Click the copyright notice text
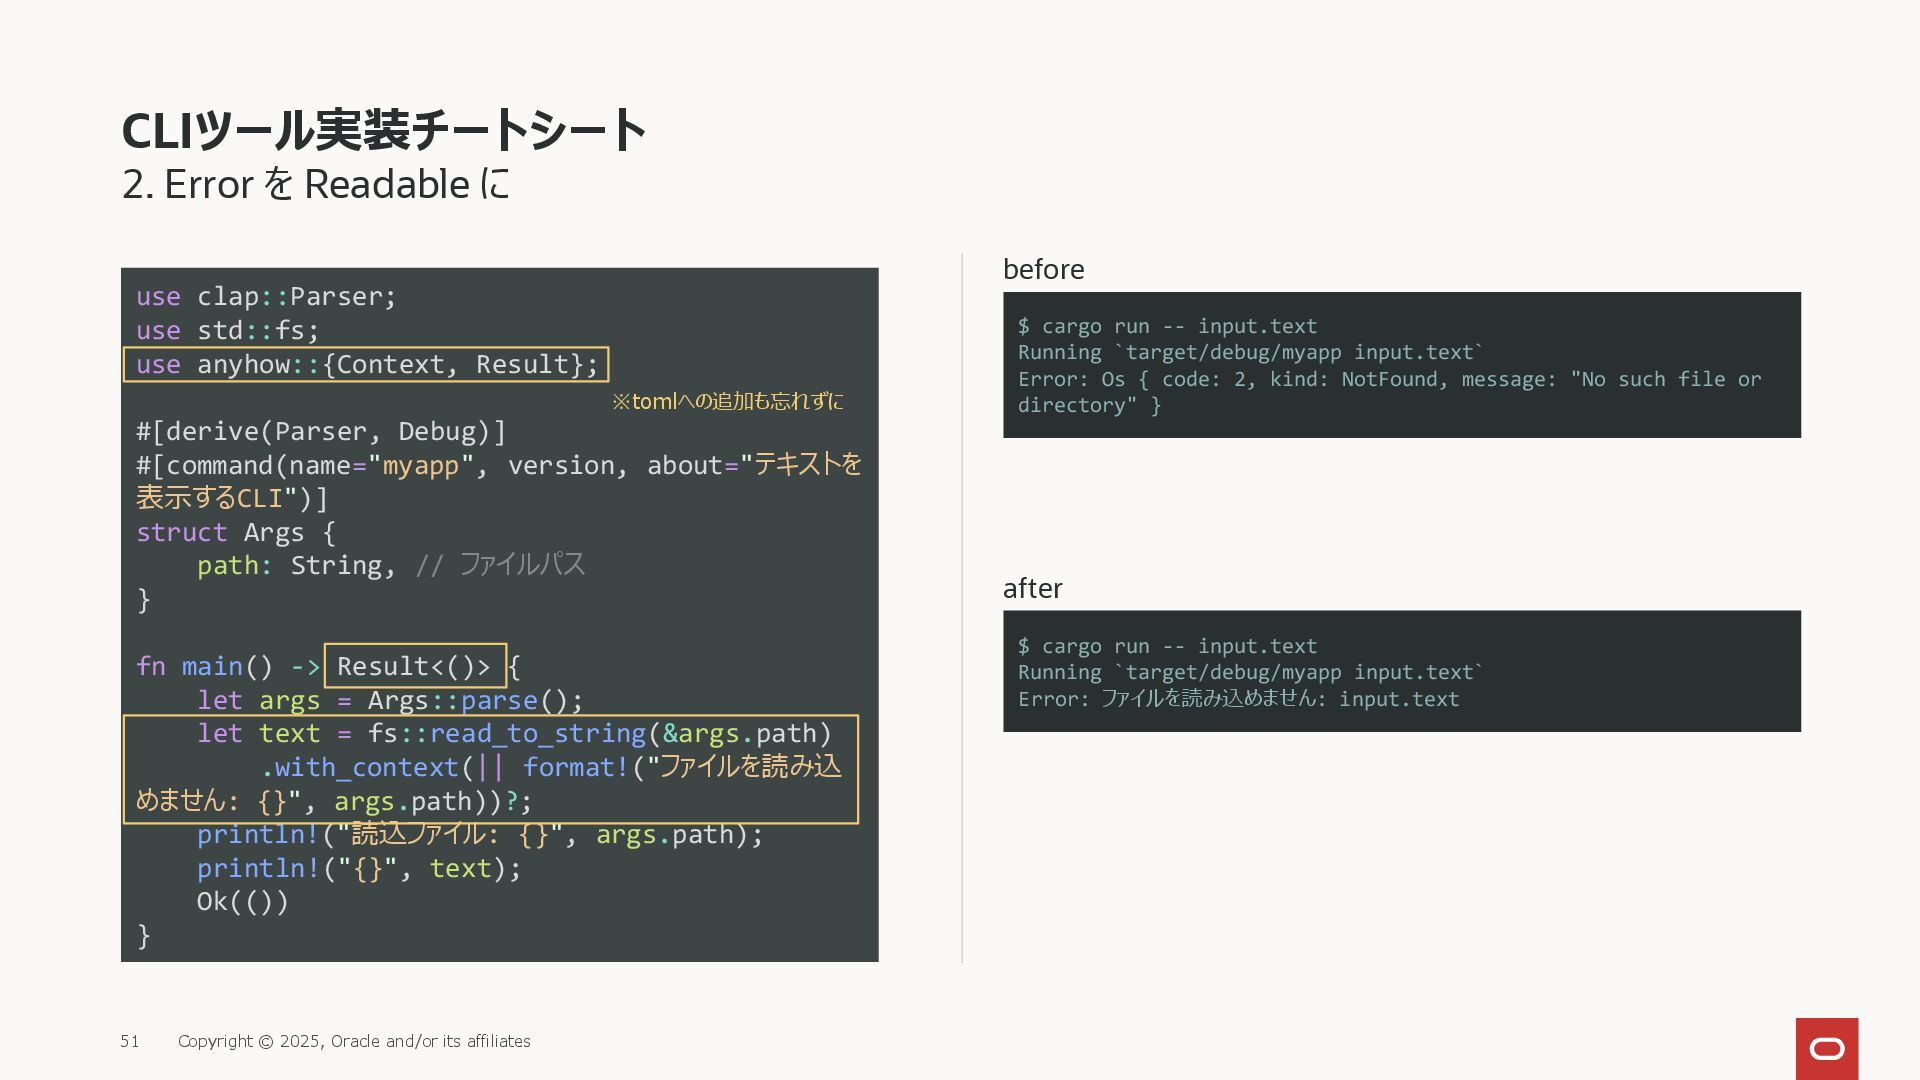 [354, 1042]
